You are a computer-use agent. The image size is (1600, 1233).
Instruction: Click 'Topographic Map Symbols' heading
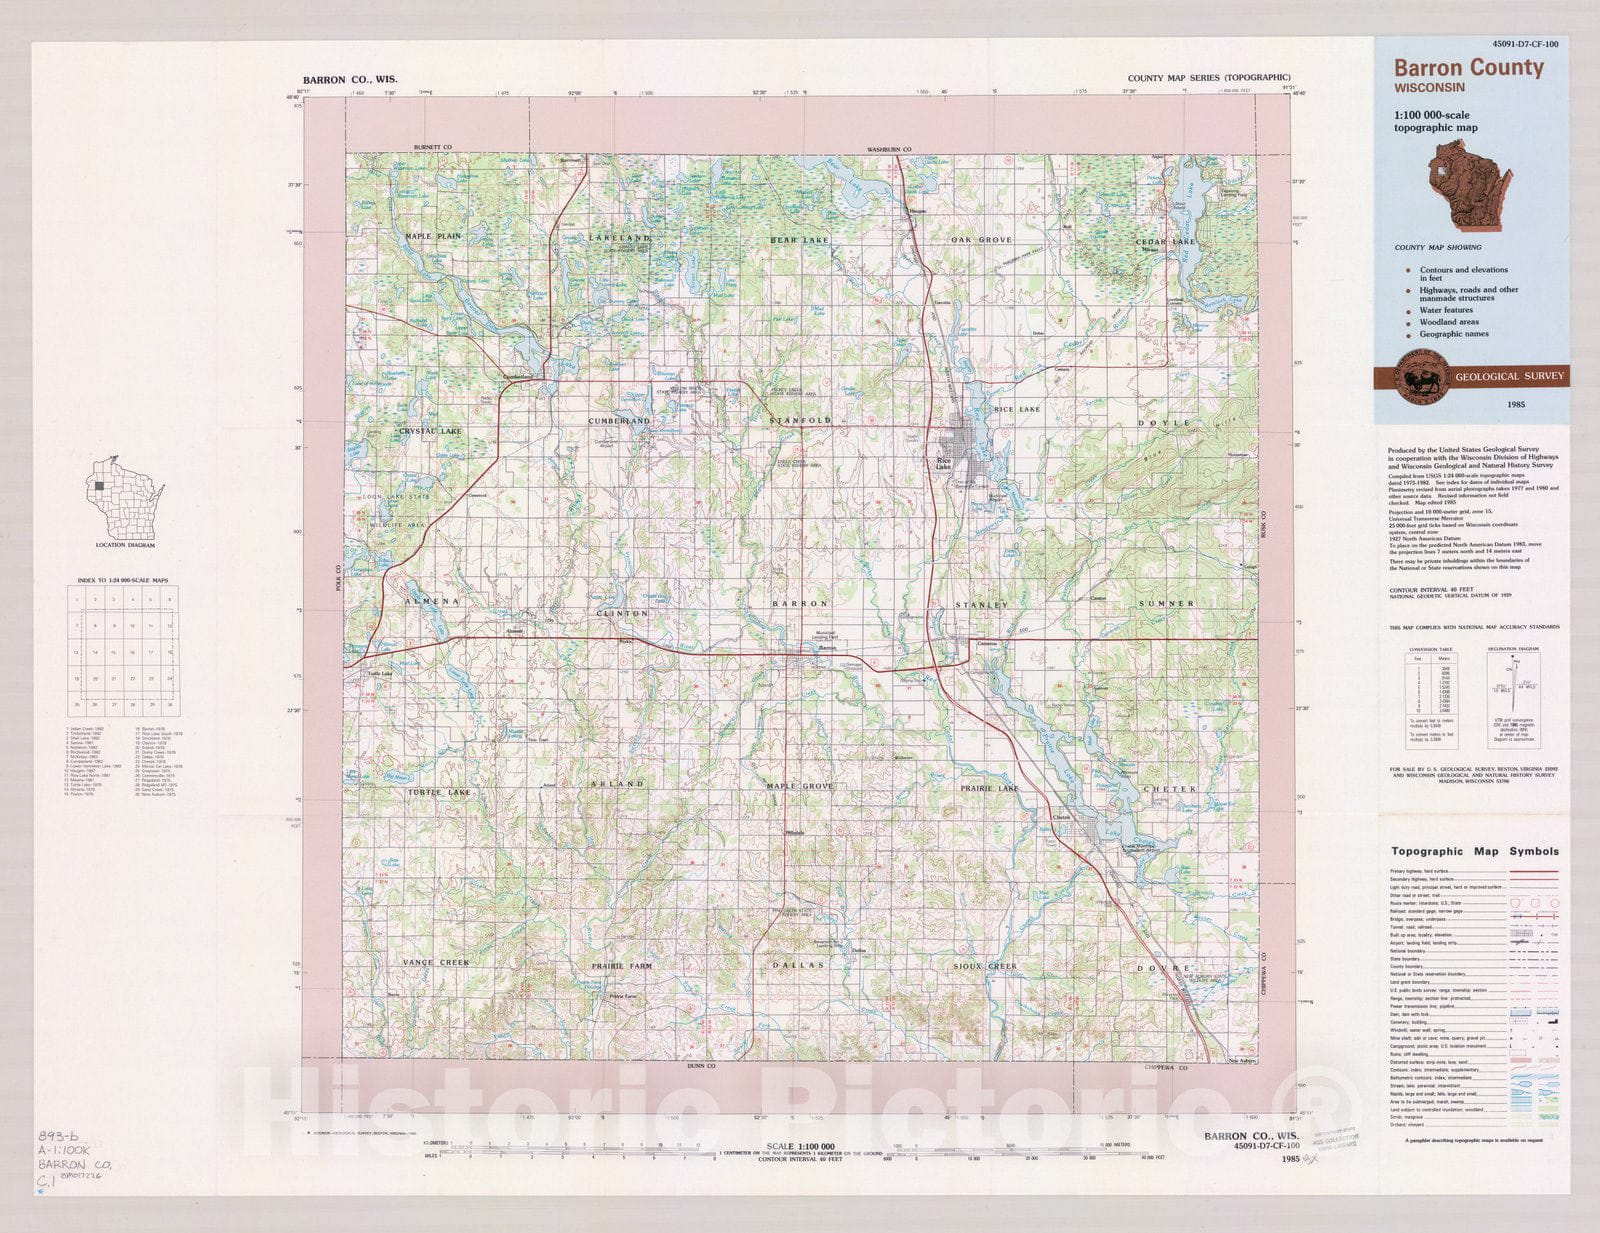pos(1475,852)
